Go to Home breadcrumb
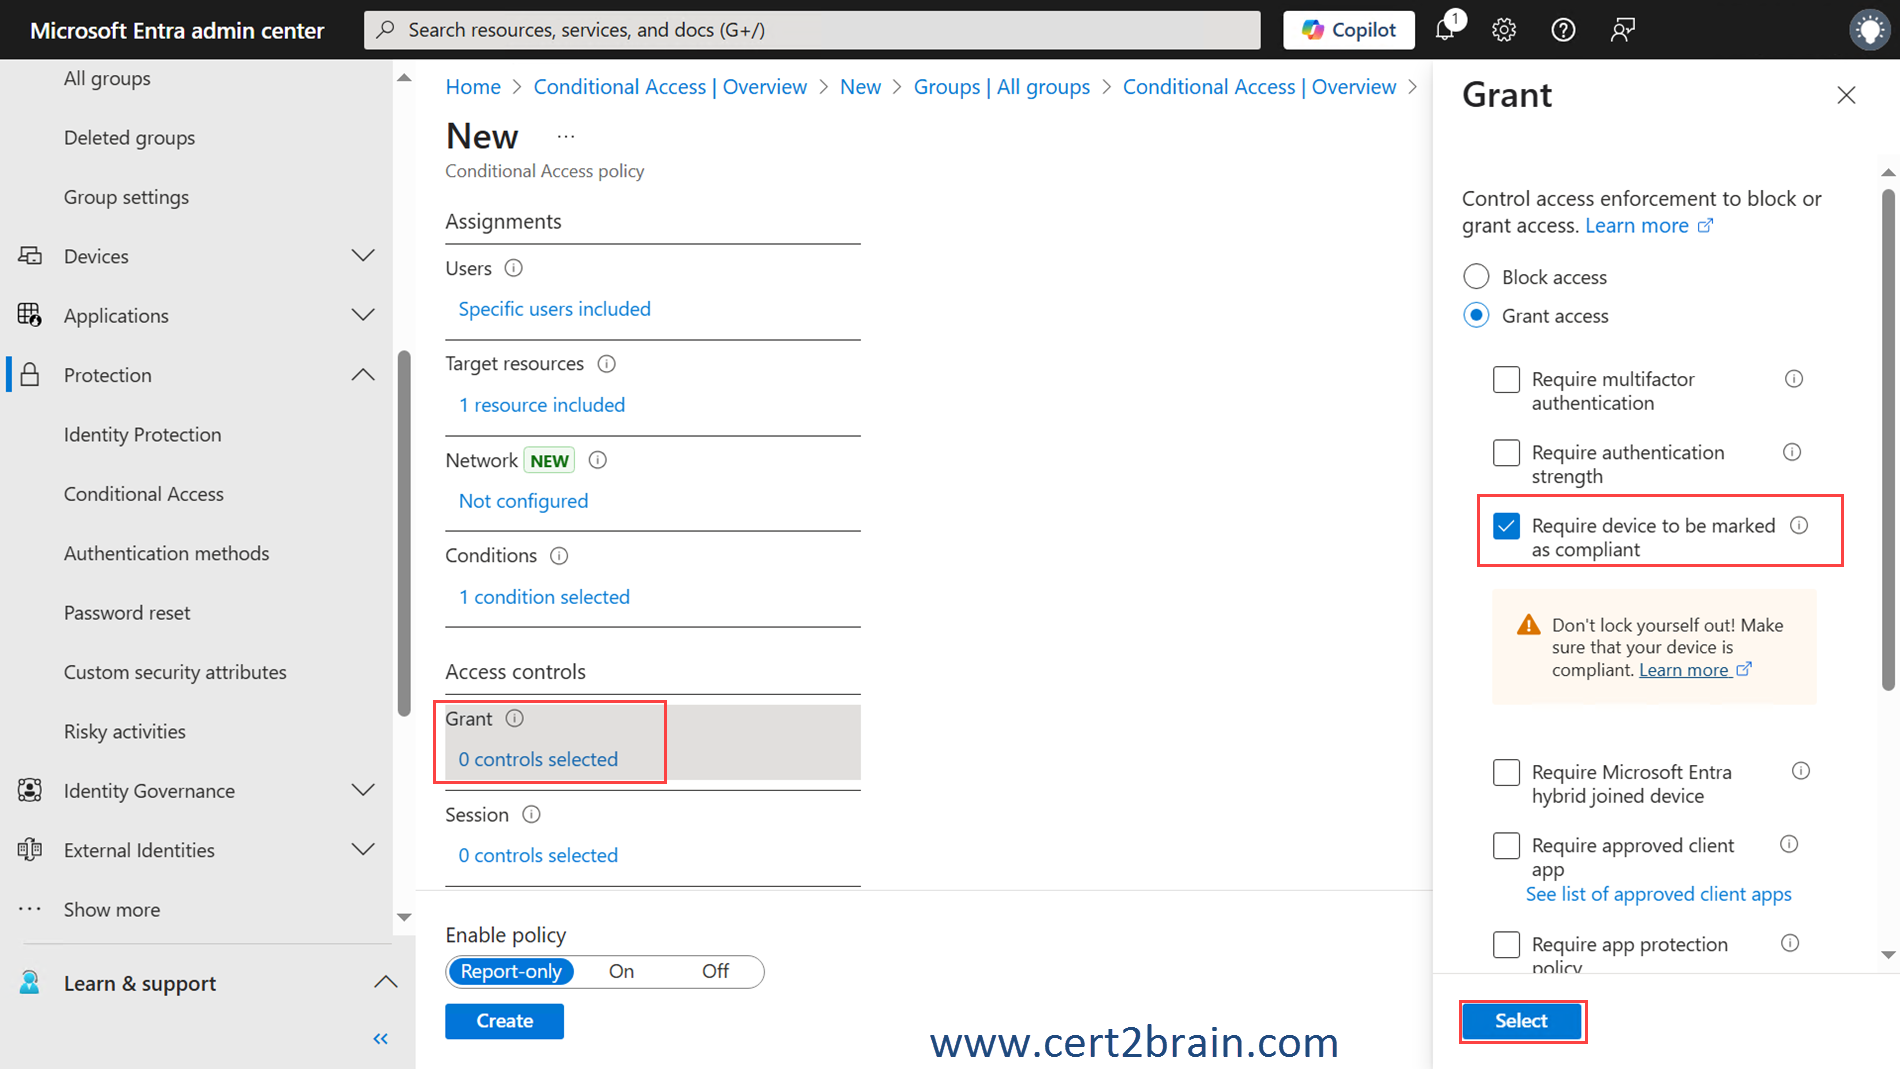Viewport: 1900px width, 1069px height. click(473, 87)
